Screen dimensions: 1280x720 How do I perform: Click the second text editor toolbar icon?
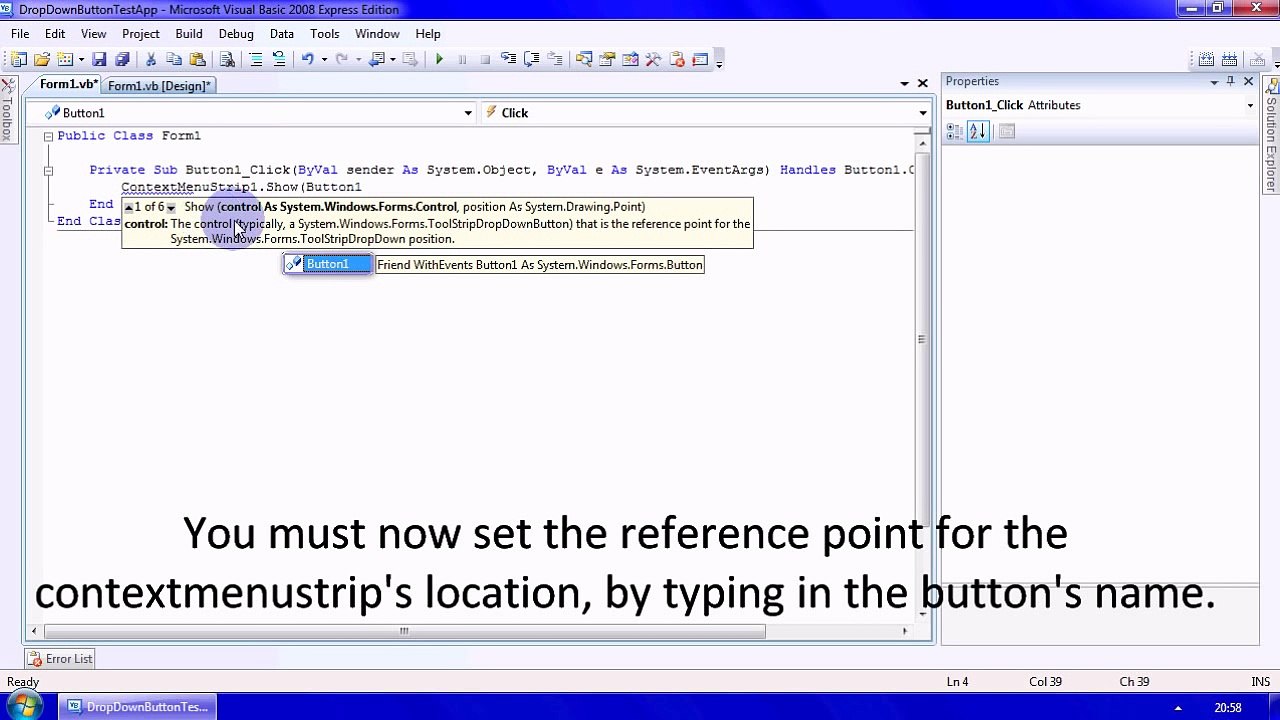click(x=1229, y=59)
